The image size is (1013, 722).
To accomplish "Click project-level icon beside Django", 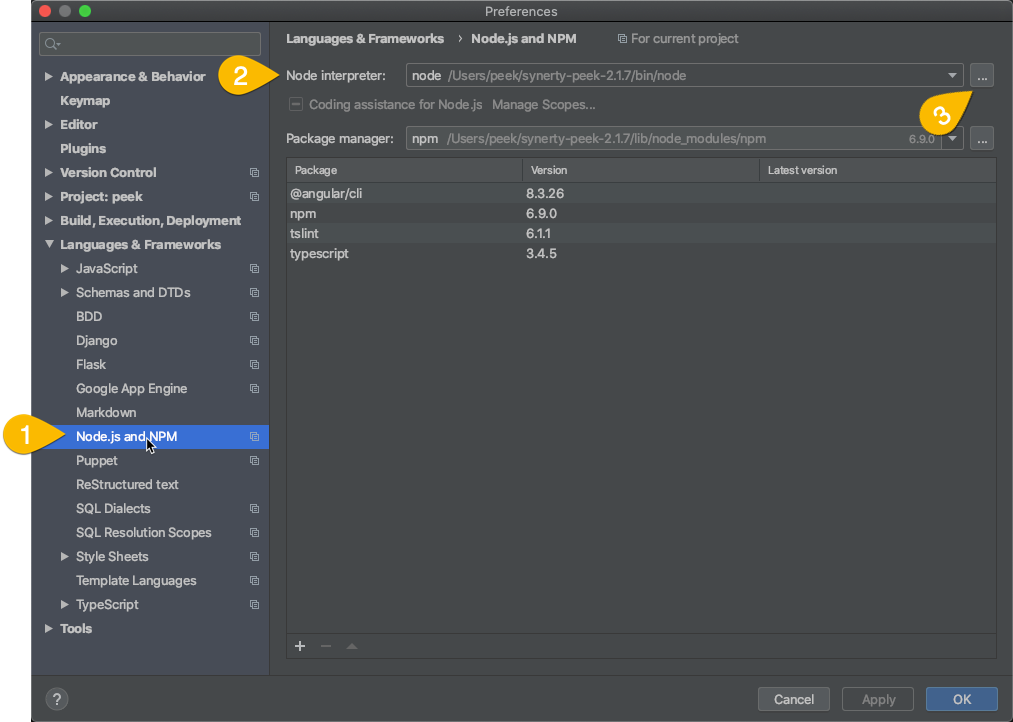I will (x=255, y=340).
